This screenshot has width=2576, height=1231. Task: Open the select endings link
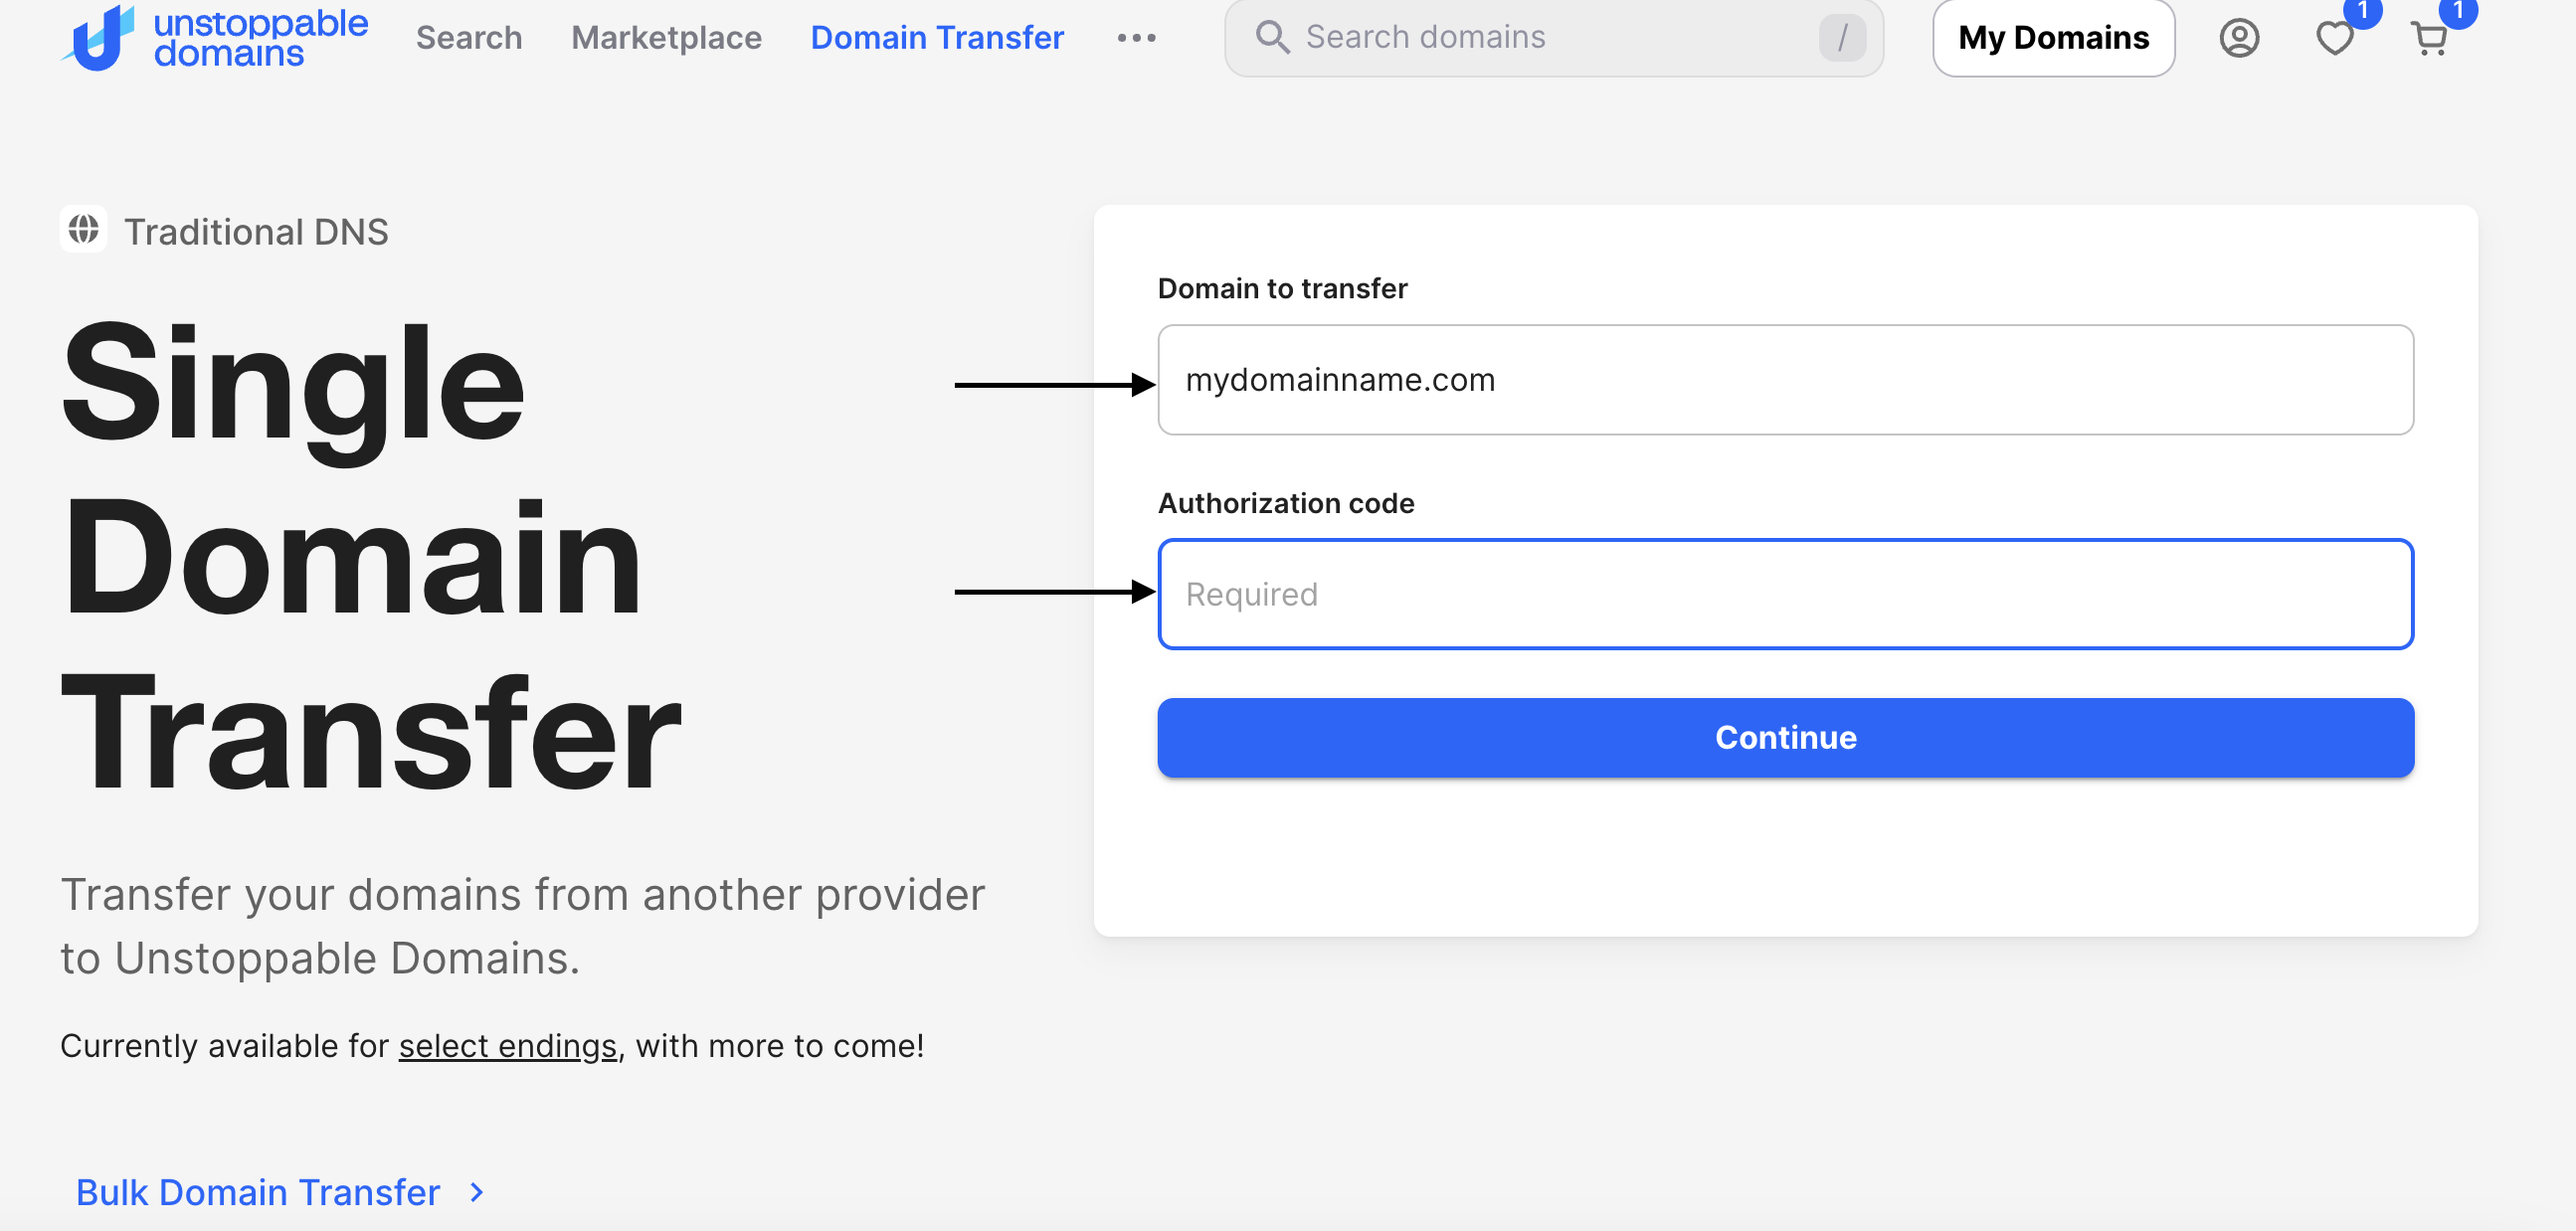coord(508,1046)
